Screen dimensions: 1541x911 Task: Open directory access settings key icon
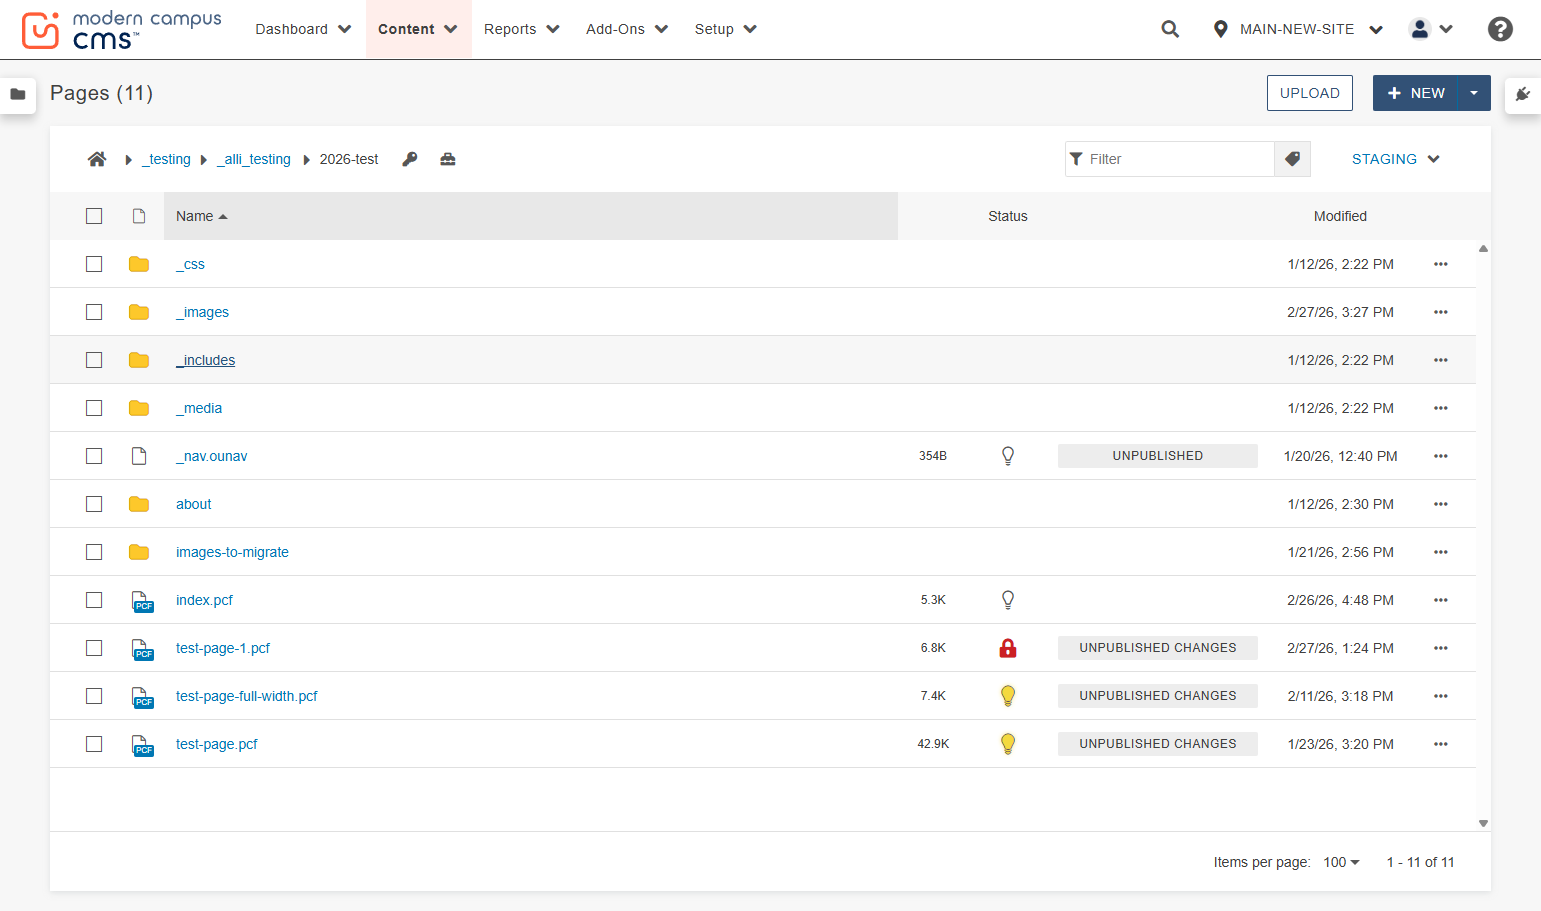pos(410,159)
